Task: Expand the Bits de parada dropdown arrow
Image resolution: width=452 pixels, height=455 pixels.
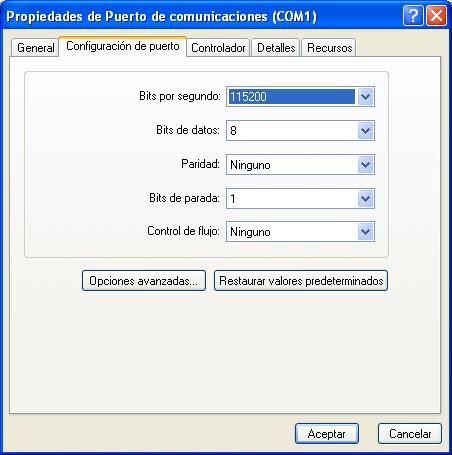Action: tap(366, 198)
